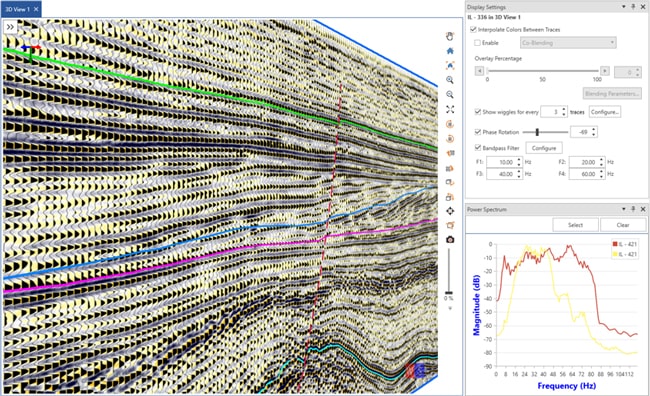Open Power Spectrum panel options arrow
Image resolution: width=650 pixels, height=396 pixels.
point(623,209)
